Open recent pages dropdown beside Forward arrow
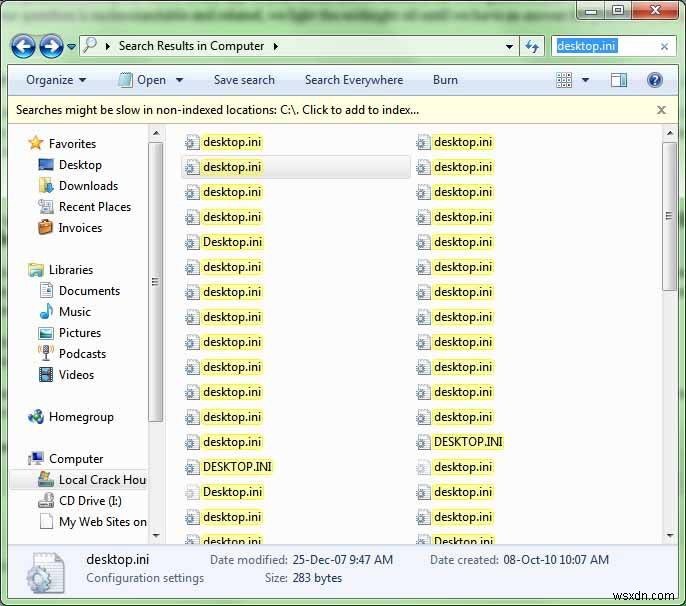The image size is (686, 606). (71, 46)
